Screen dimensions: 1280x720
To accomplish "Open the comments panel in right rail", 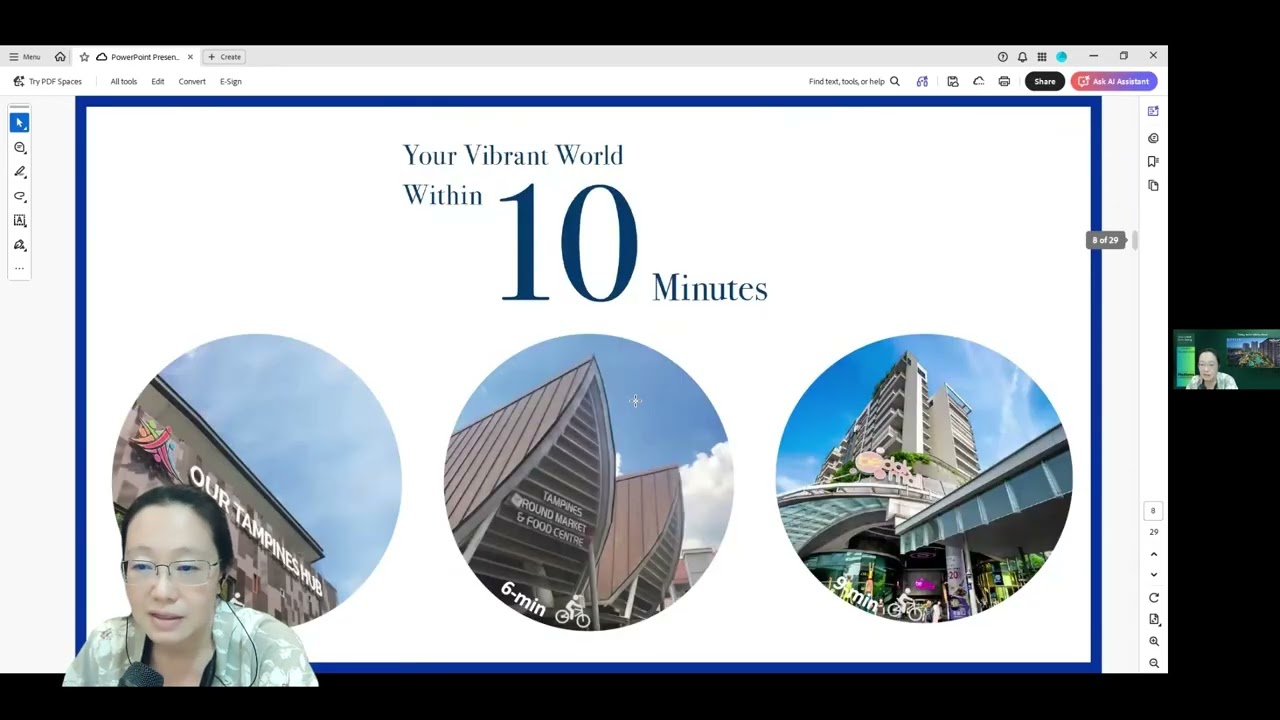I will click(x=1153, y=138).
